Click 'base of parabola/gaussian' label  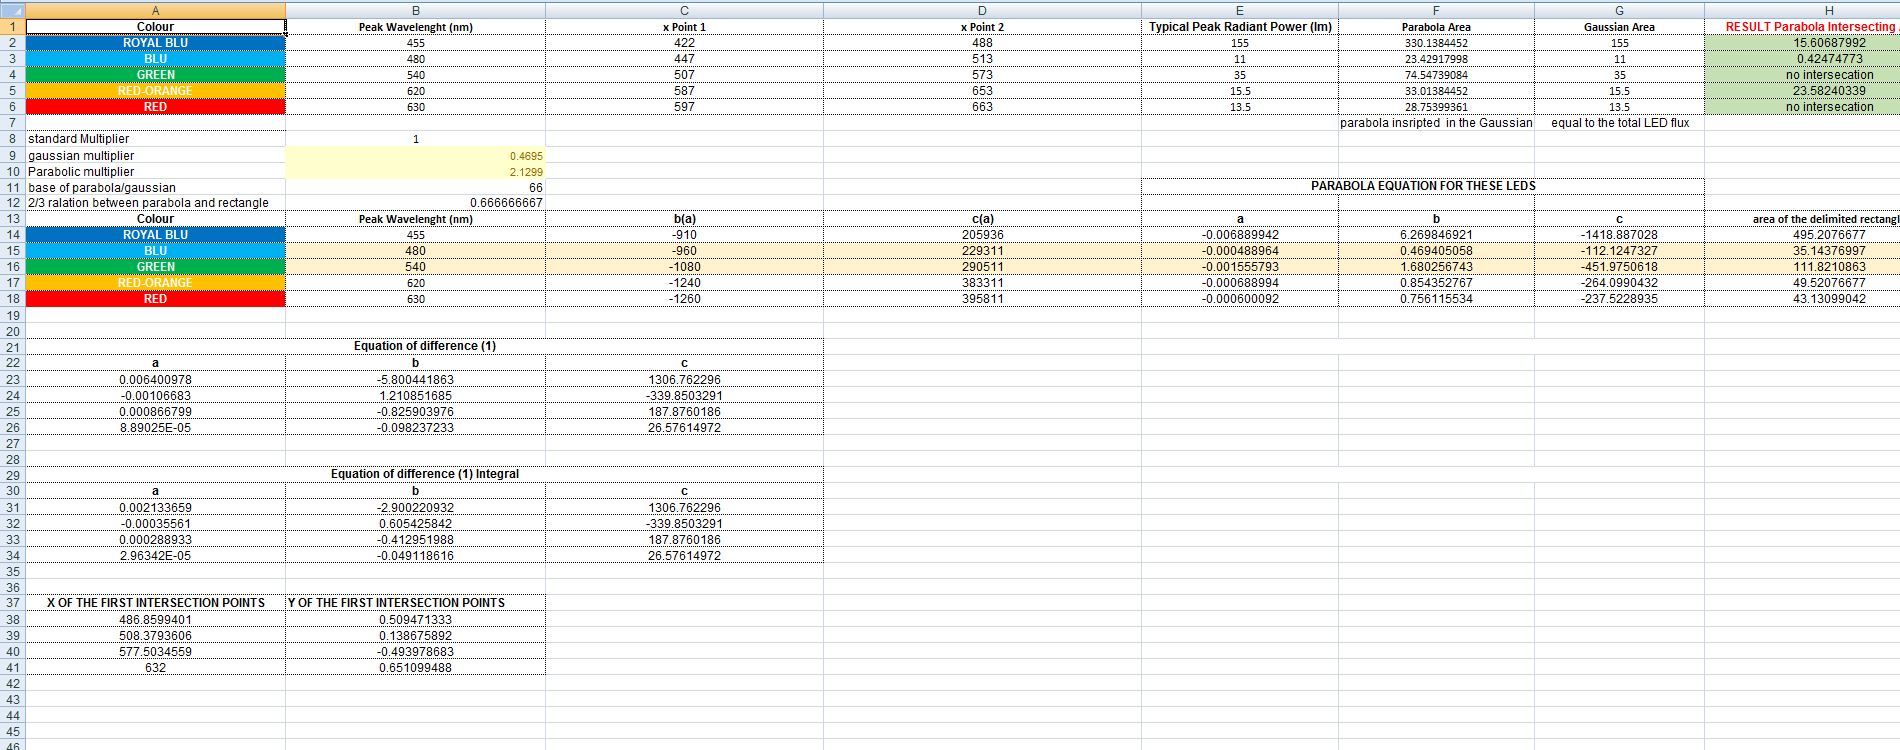[x=155, y=188]
